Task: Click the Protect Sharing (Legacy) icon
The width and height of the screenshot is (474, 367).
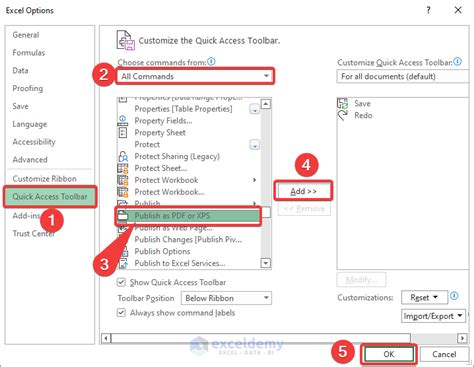Action: click(x=123, y=156)
